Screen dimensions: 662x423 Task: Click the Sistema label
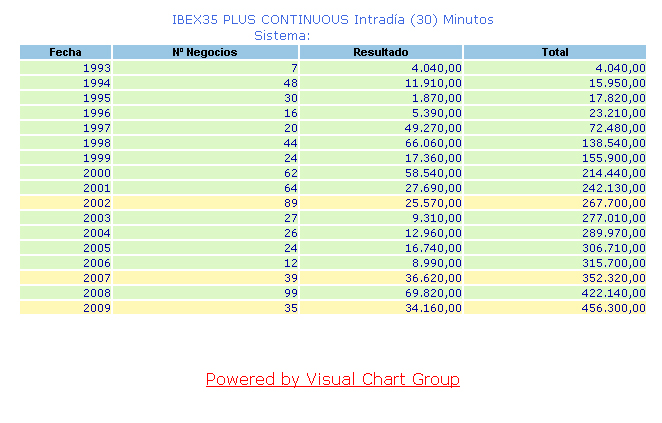pyautogui.click(x=283, y=35)
